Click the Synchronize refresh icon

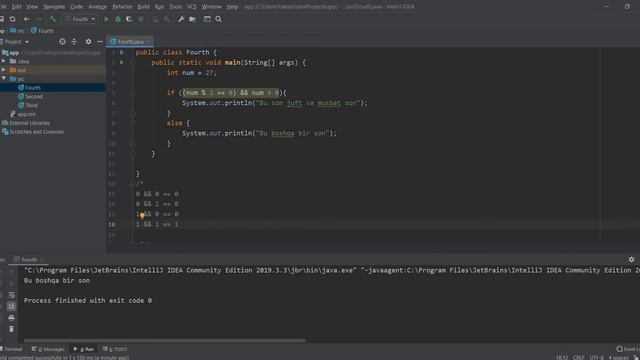click(13, 19)
